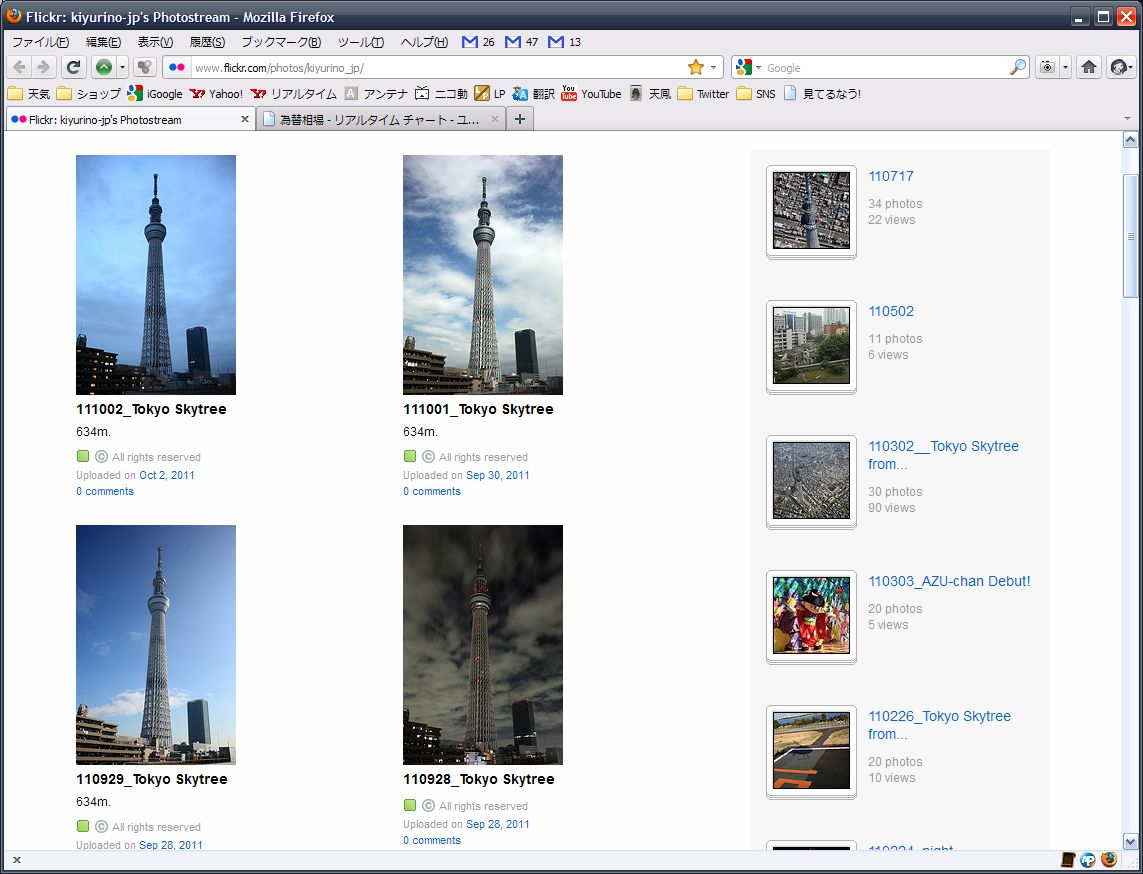Screen dimensions: 1143x874
Task: Open the ニコ動 bookmark
Action: (x=441, y=93)
